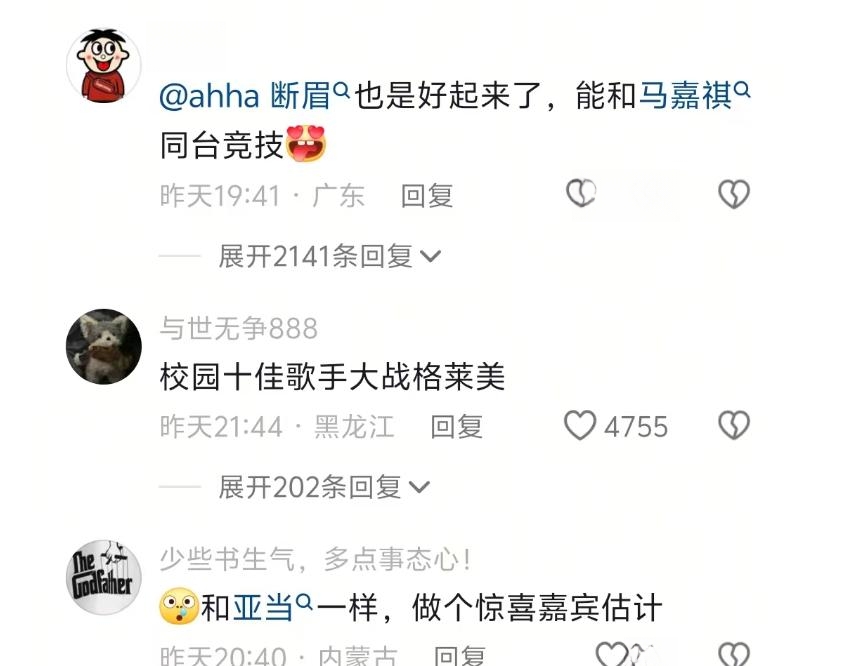
Task: Like the first comment posted 昨天19:41
Action: coord(581,193)
